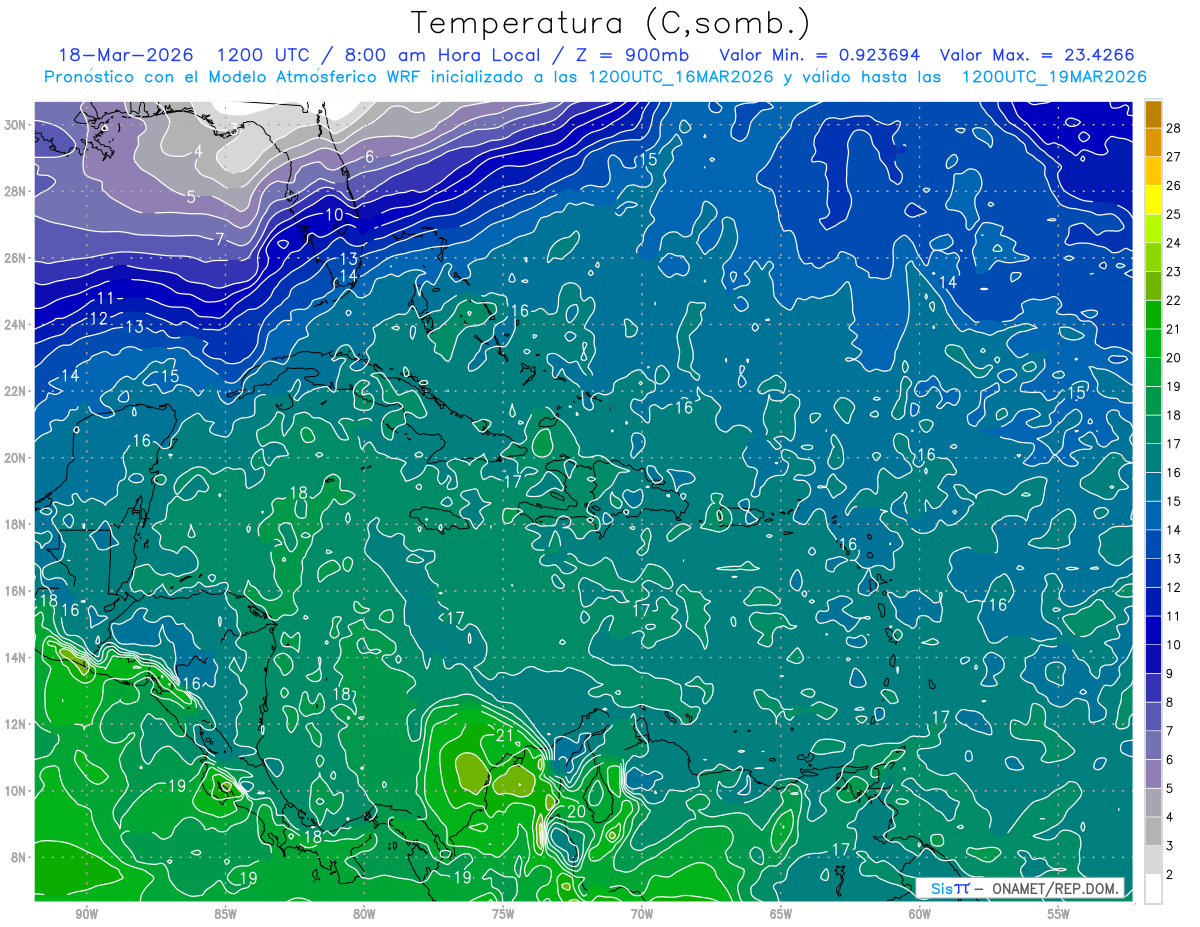Click the '70W' longitude axis label

tap(642, 914)
